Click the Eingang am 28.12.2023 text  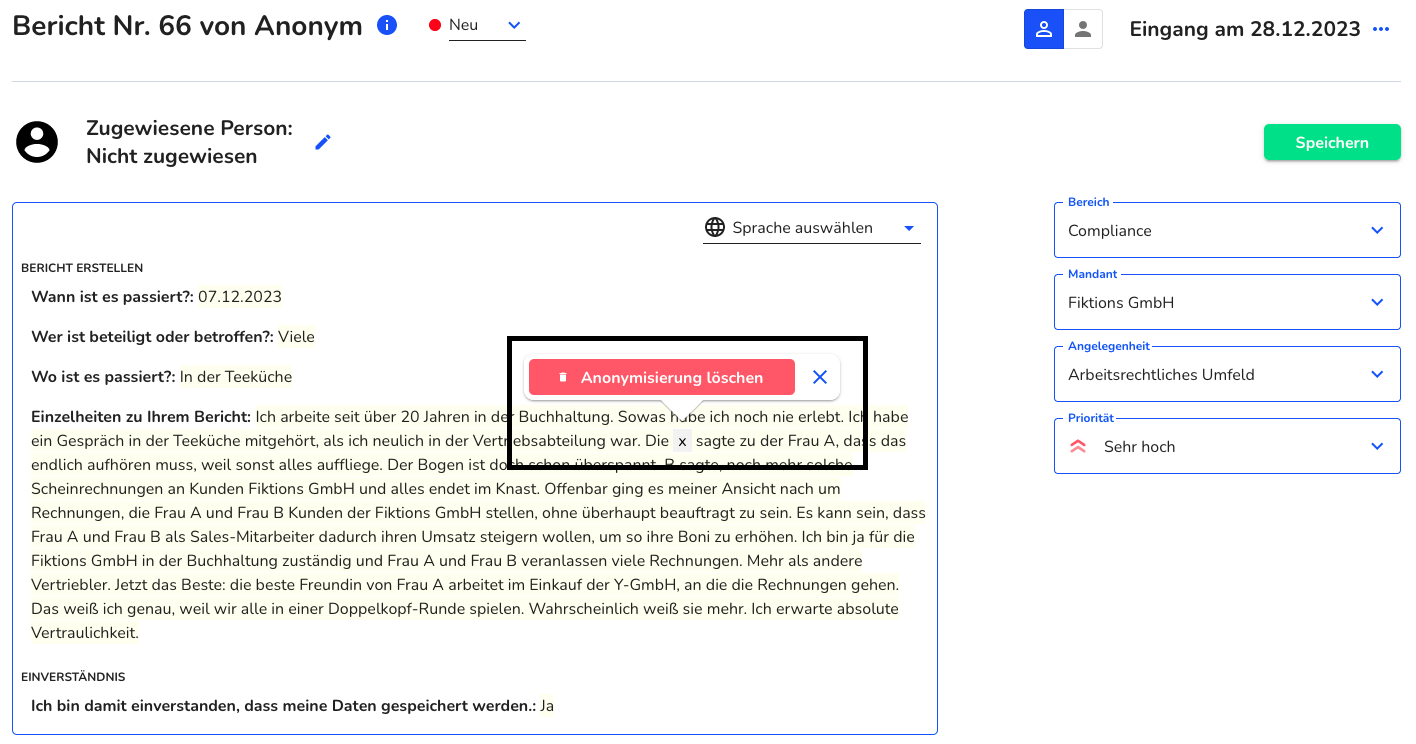click(x=1245, y=29)
